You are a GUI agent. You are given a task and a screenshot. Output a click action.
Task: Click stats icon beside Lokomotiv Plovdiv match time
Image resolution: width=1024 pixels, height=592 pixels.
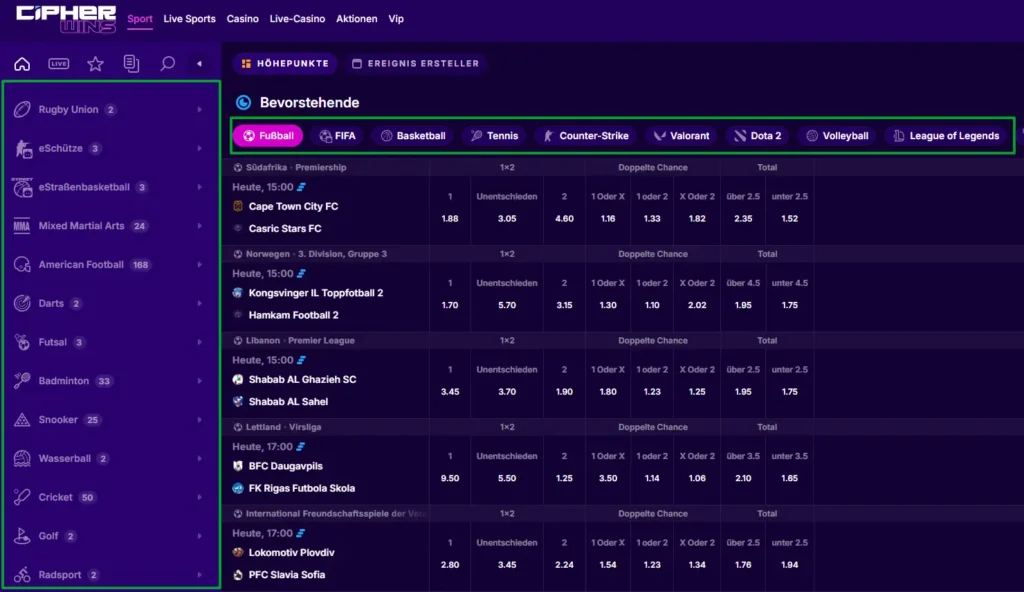point(300,533)
